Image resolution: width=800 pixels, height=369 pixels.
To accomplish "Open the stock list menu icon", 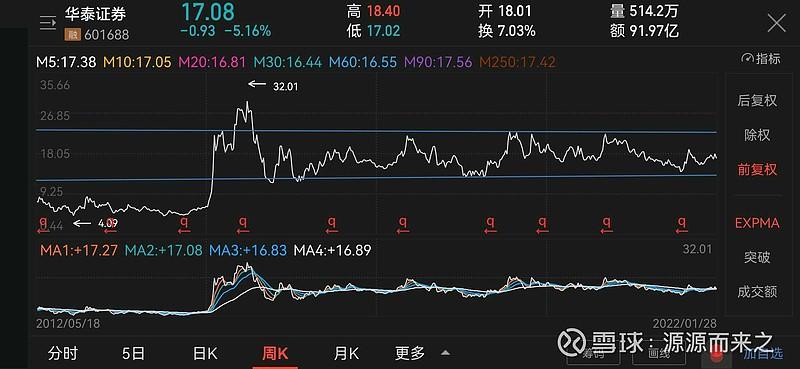I will (48, 23).
